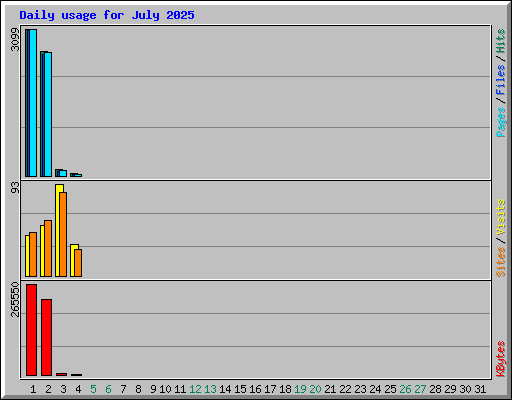This screenshot has width=512, height=400.
Task: Select the day 1 orange sites bar
Action: tap(33, 254)
